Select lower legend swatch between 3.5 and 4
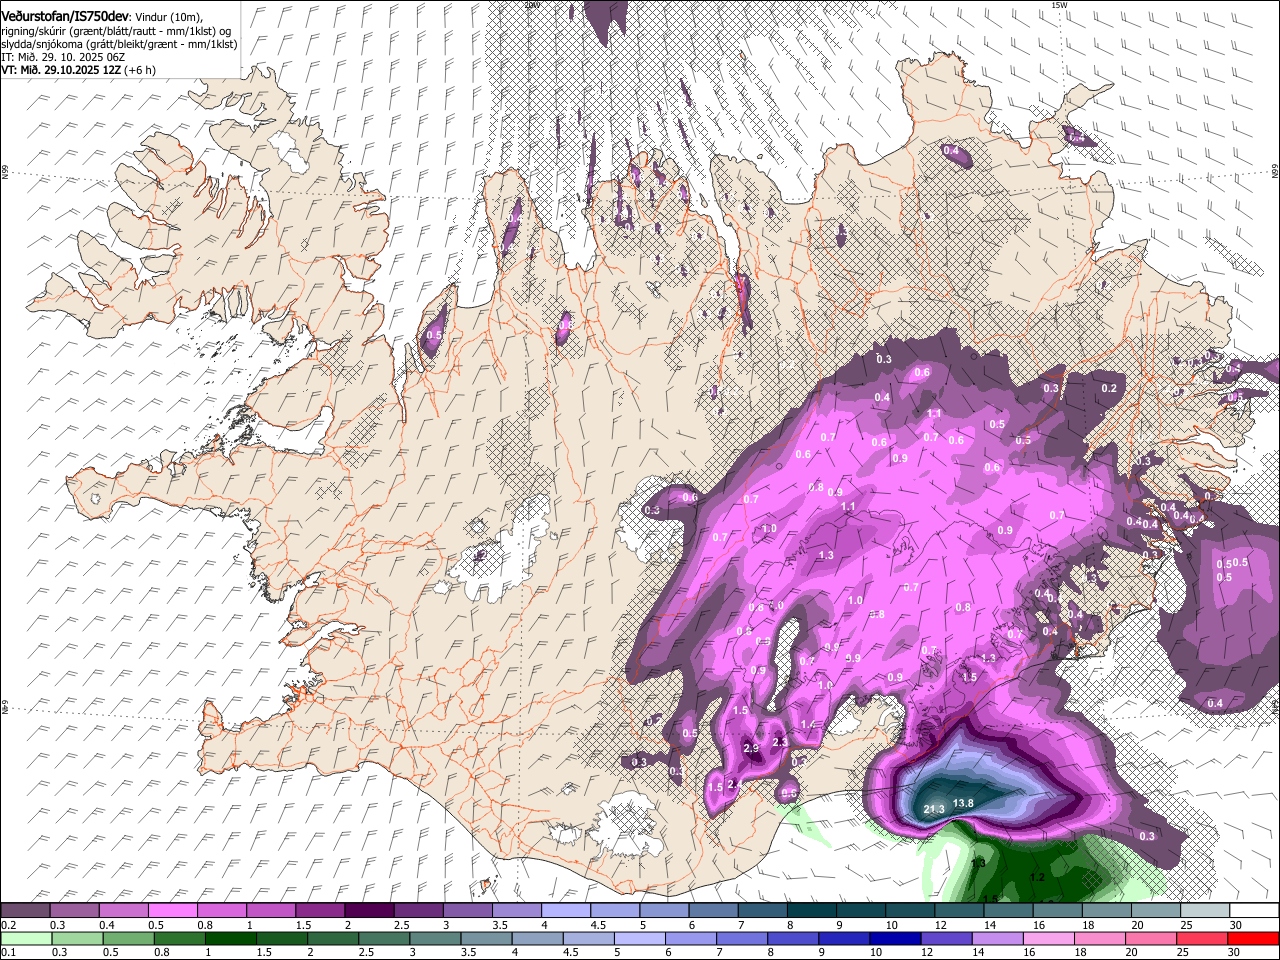1280x960 pixels. pos(486,938)
